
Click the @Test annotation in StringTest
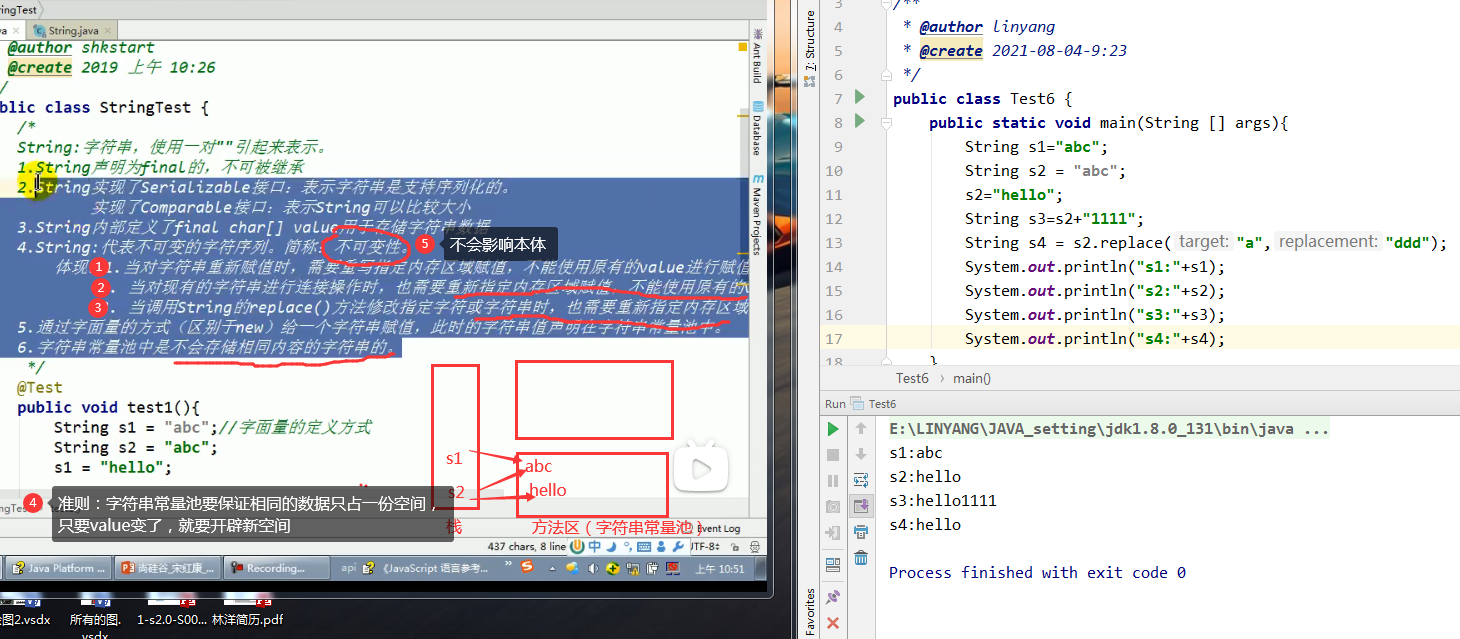click(39, 387)
